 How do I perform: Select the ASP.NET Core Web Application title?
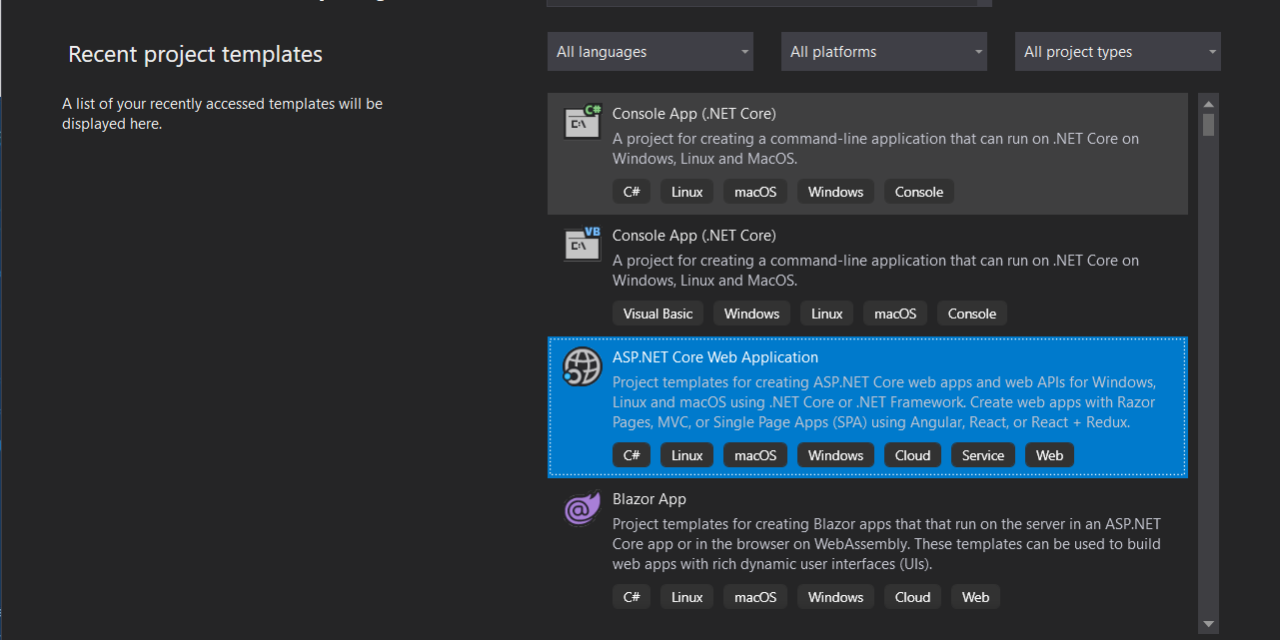[x=715, y=357]
